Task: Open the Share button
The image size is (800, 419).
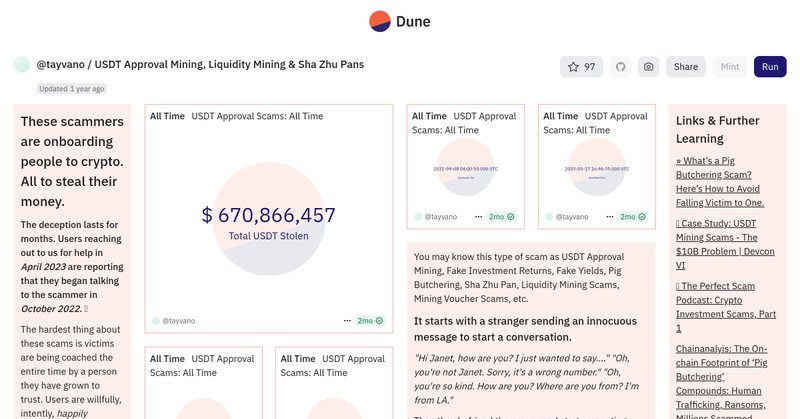Action: 686,67
